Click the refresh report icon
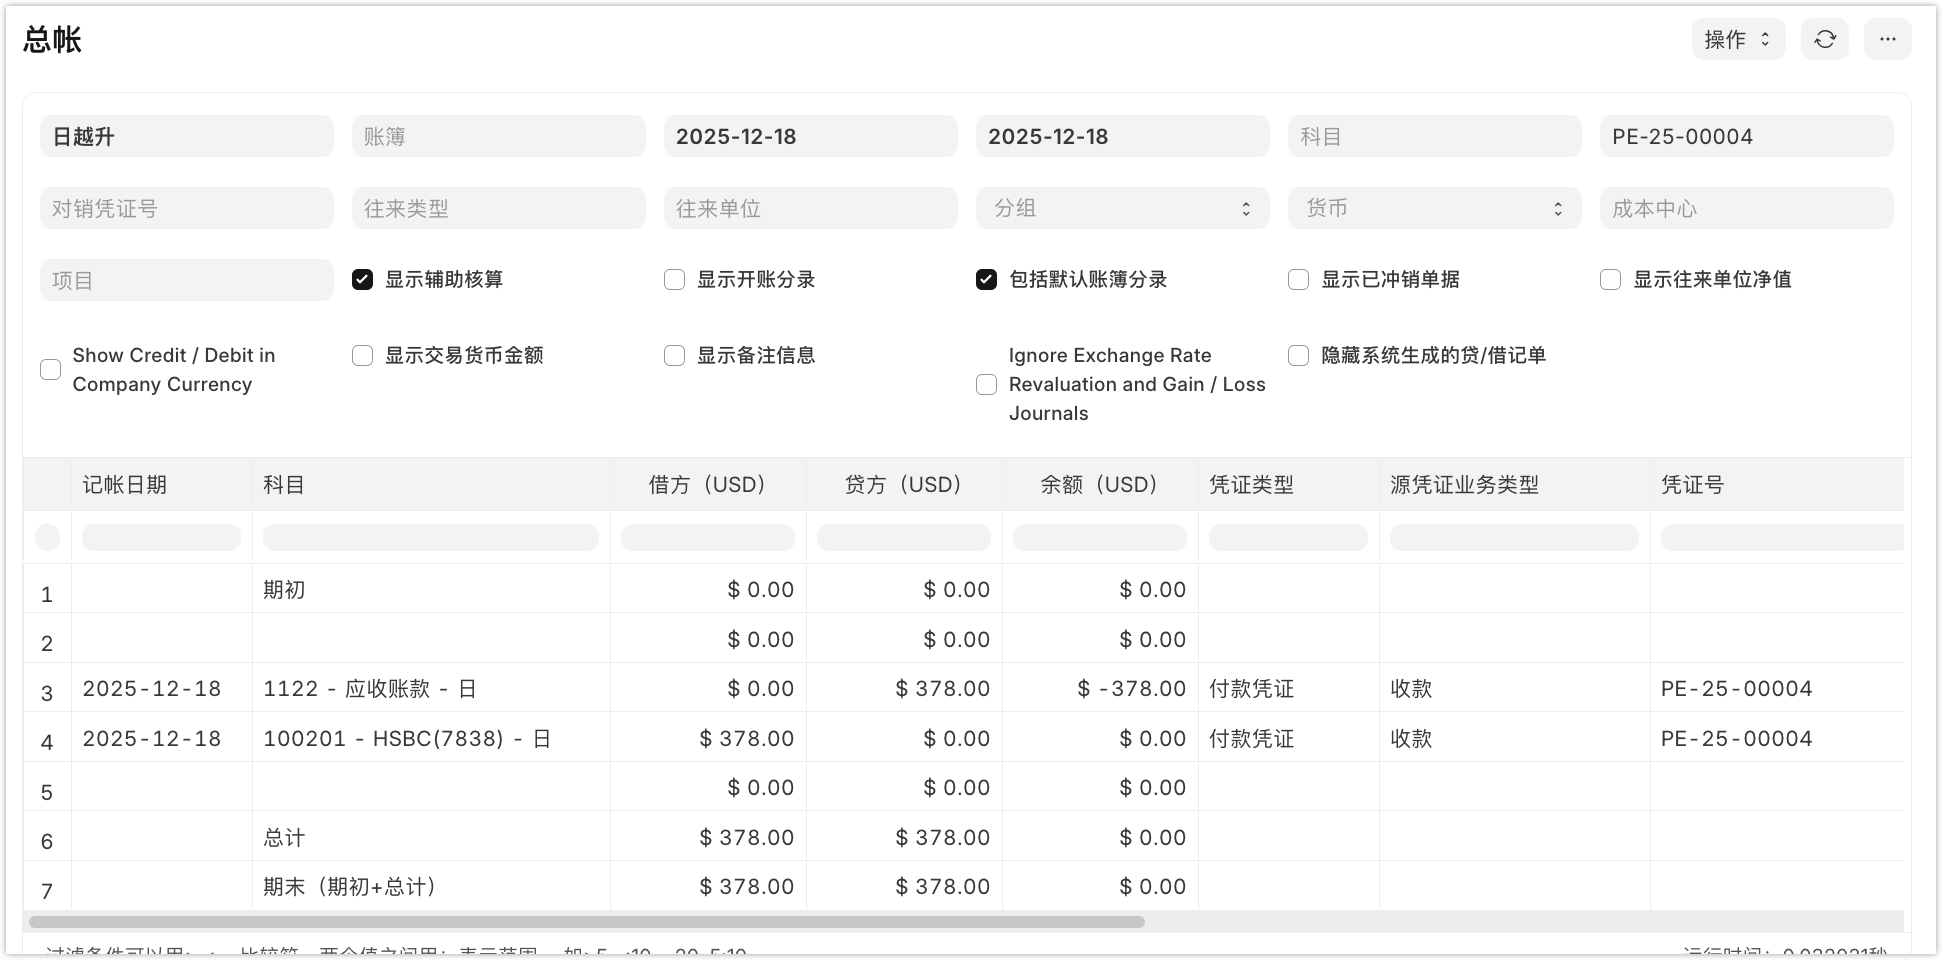Image resolution: width=1942 pixels, height=960 pixels. 1824,39
